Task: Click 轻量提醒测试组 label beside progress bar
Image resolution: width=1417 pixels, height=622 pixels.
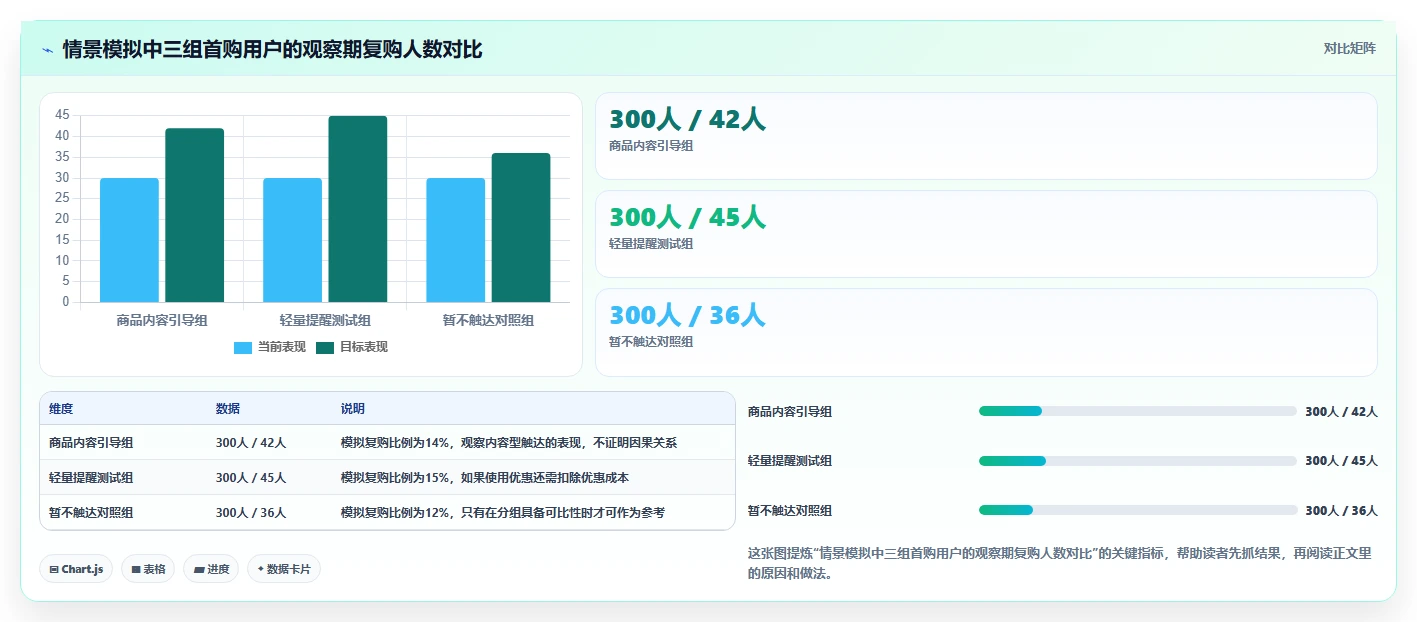Action: 790,460
